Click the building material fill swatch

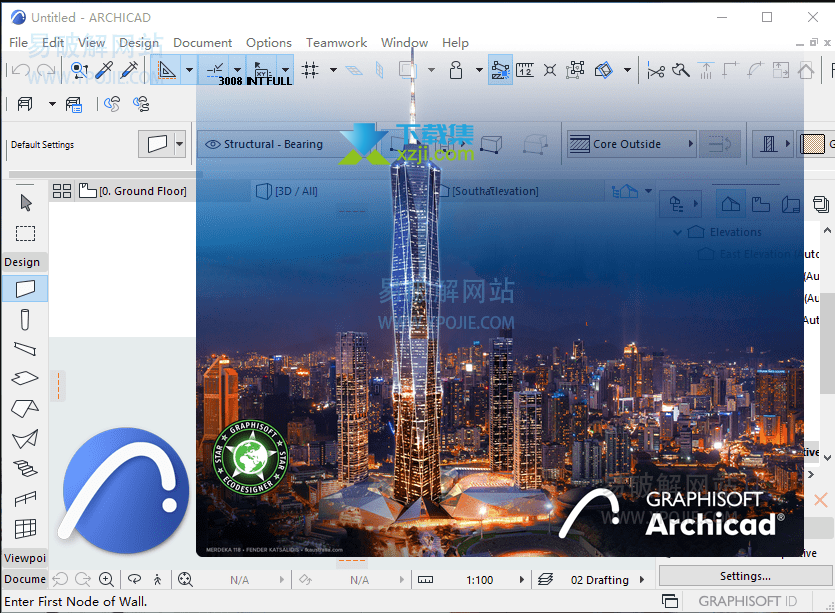(x=812, y=144)
